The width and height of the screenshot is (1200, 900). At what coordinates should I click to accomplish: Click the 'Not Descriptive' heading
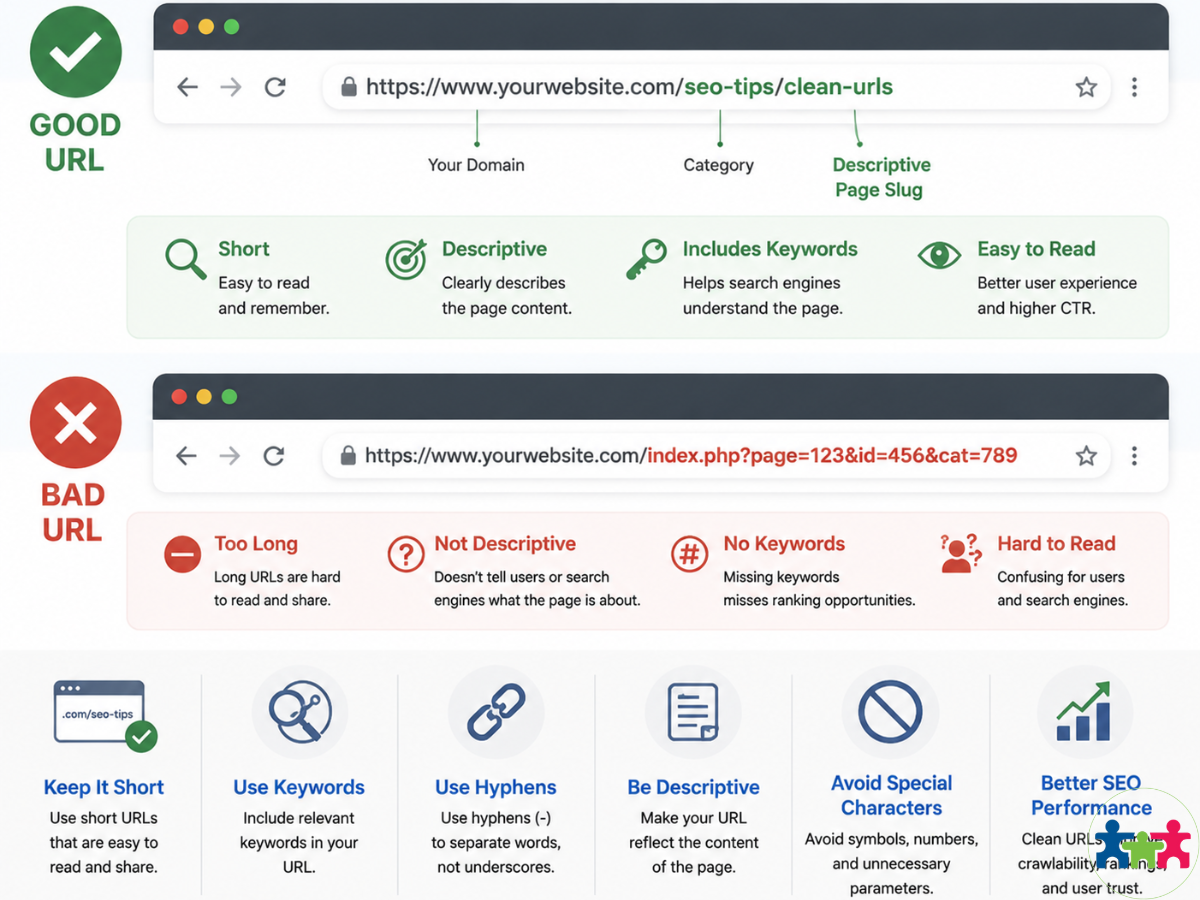click(x=505, y=544)
